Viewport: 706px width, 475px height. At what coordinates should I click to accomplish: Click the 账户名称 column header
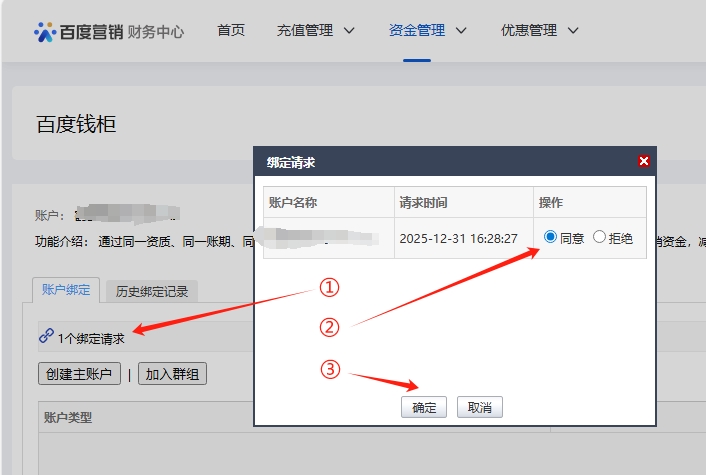pyautogui.click(x=293, y=202)
